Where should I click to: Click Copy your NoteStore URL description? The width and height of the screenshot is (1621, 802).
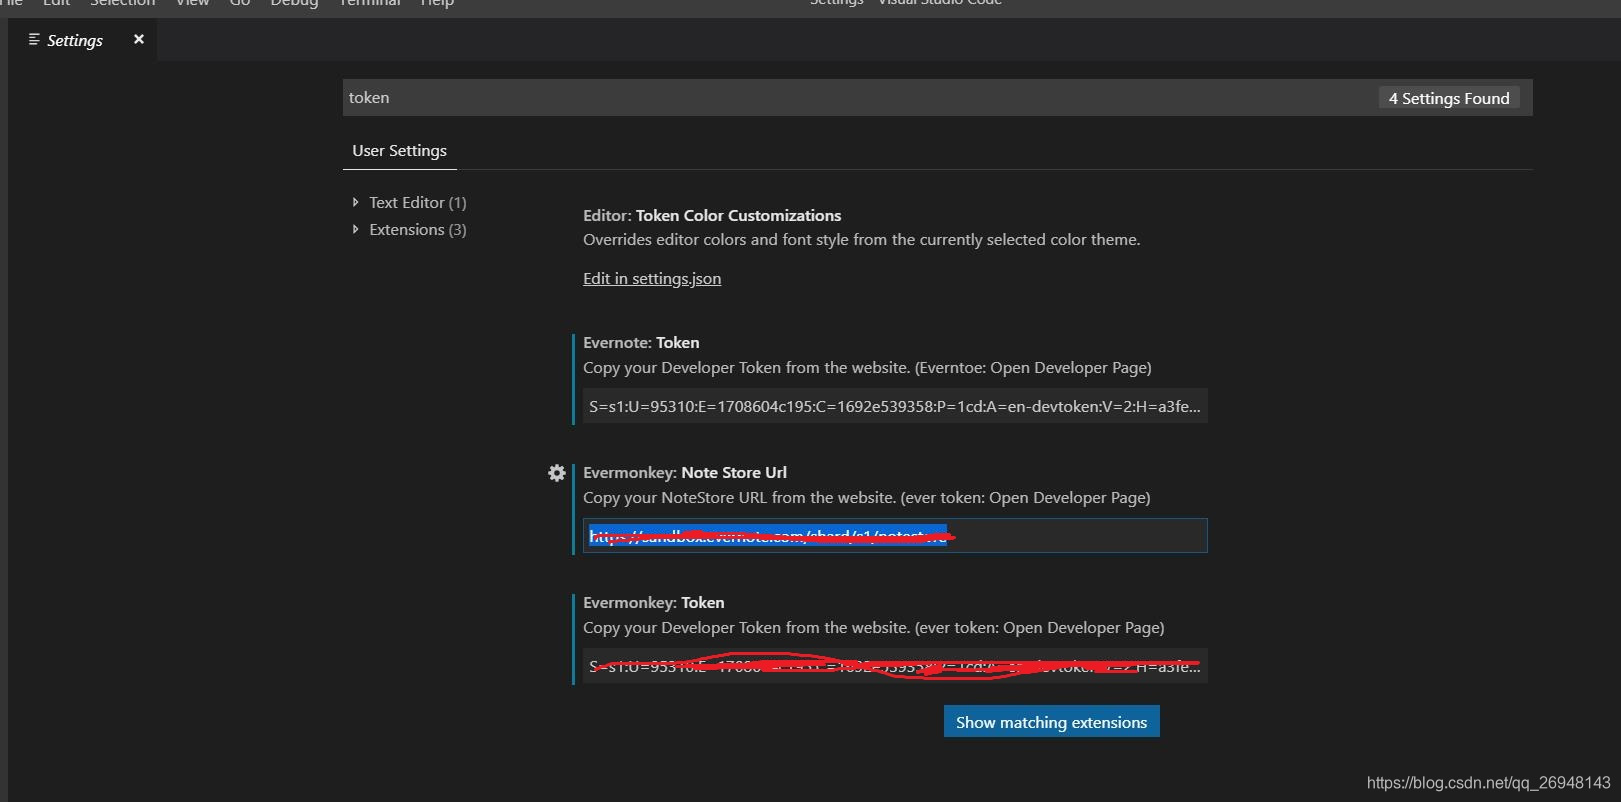(867, 497)
